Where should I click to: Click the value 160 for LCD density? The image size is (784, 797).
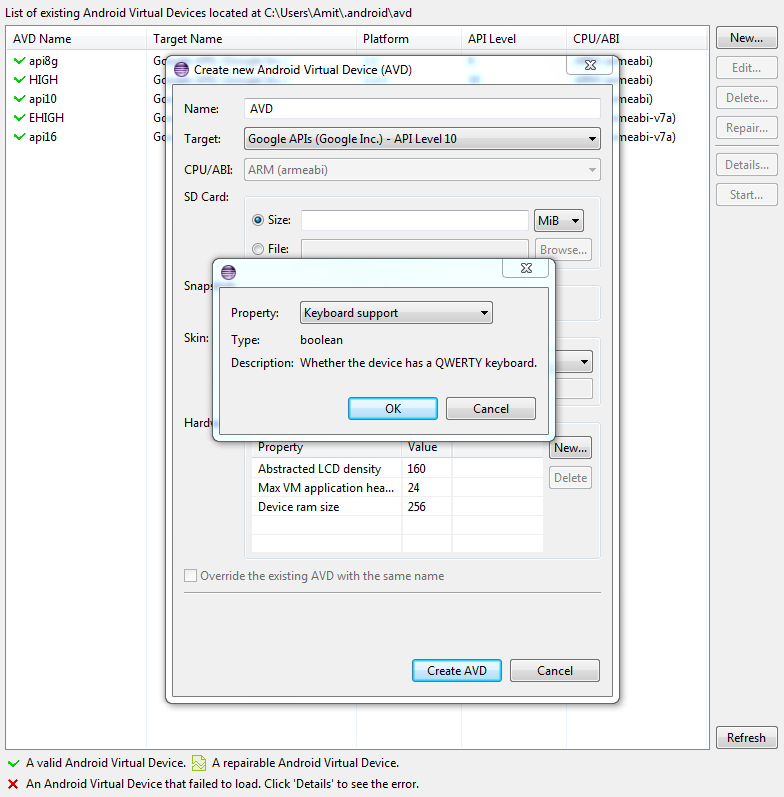416,469
